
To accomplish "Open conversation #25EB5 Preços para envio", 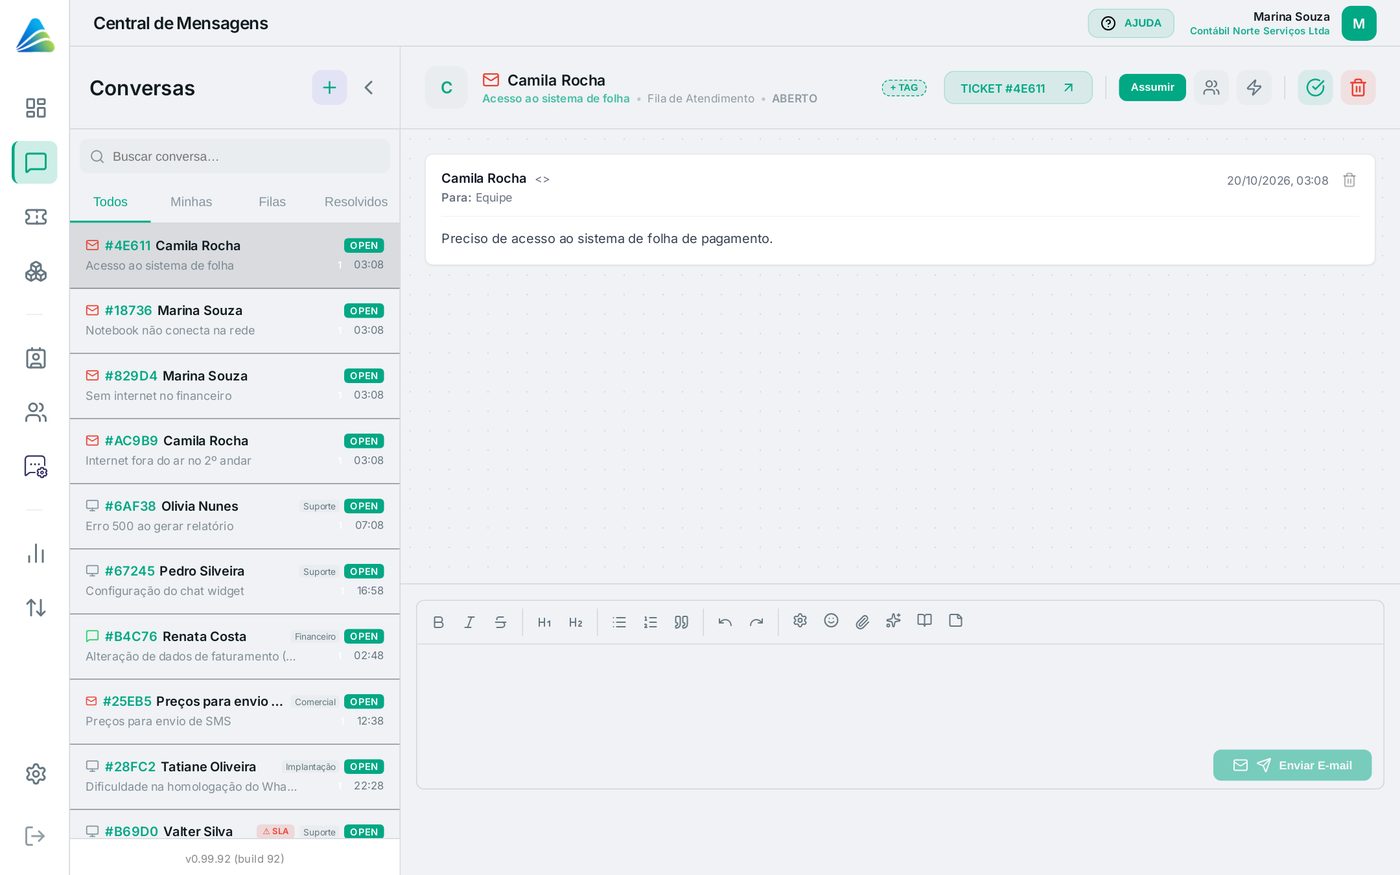I will [x=235, y=711].
